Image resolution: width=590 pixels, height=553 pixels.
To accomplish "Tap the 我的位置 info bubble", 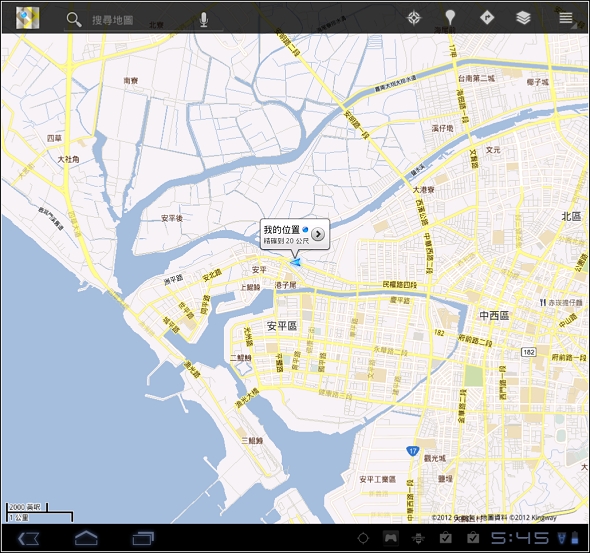I will (295, 234).
